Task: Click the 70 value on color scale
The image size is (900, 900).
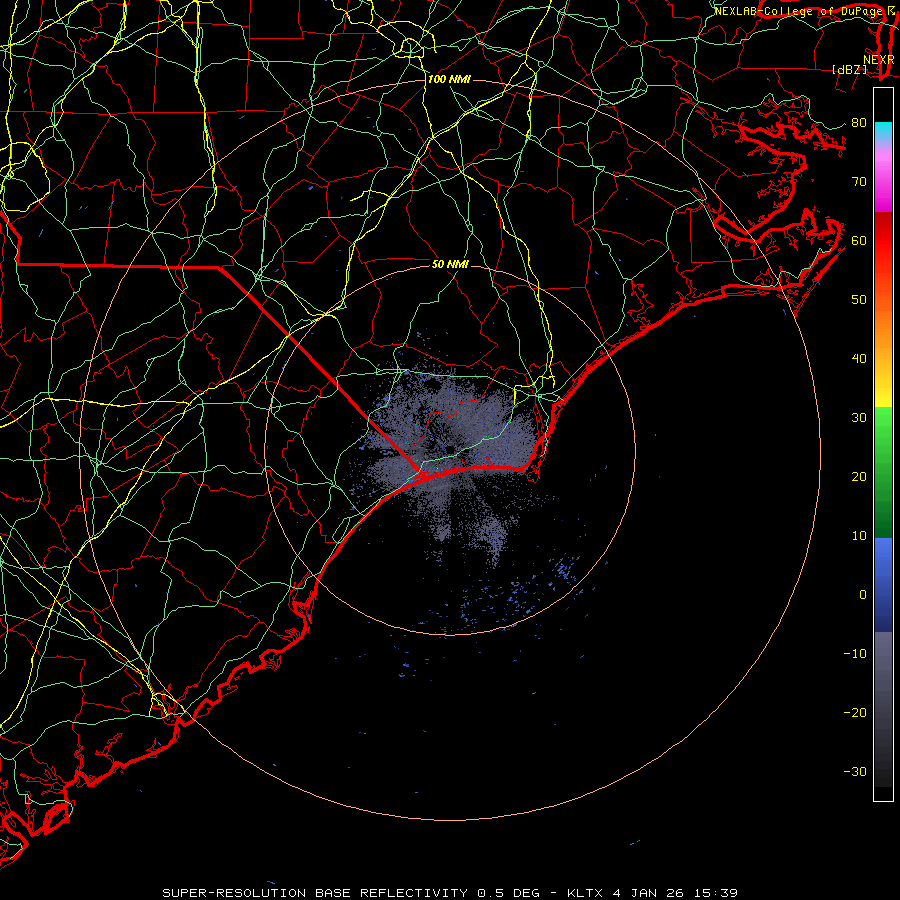Action: click(x=859, y=181)
